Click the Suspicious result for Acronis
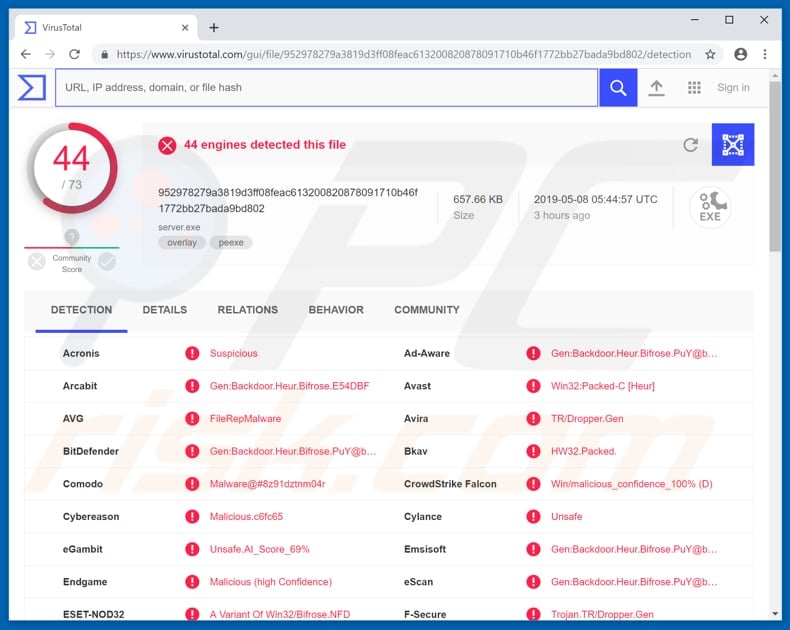 [234, 353]
